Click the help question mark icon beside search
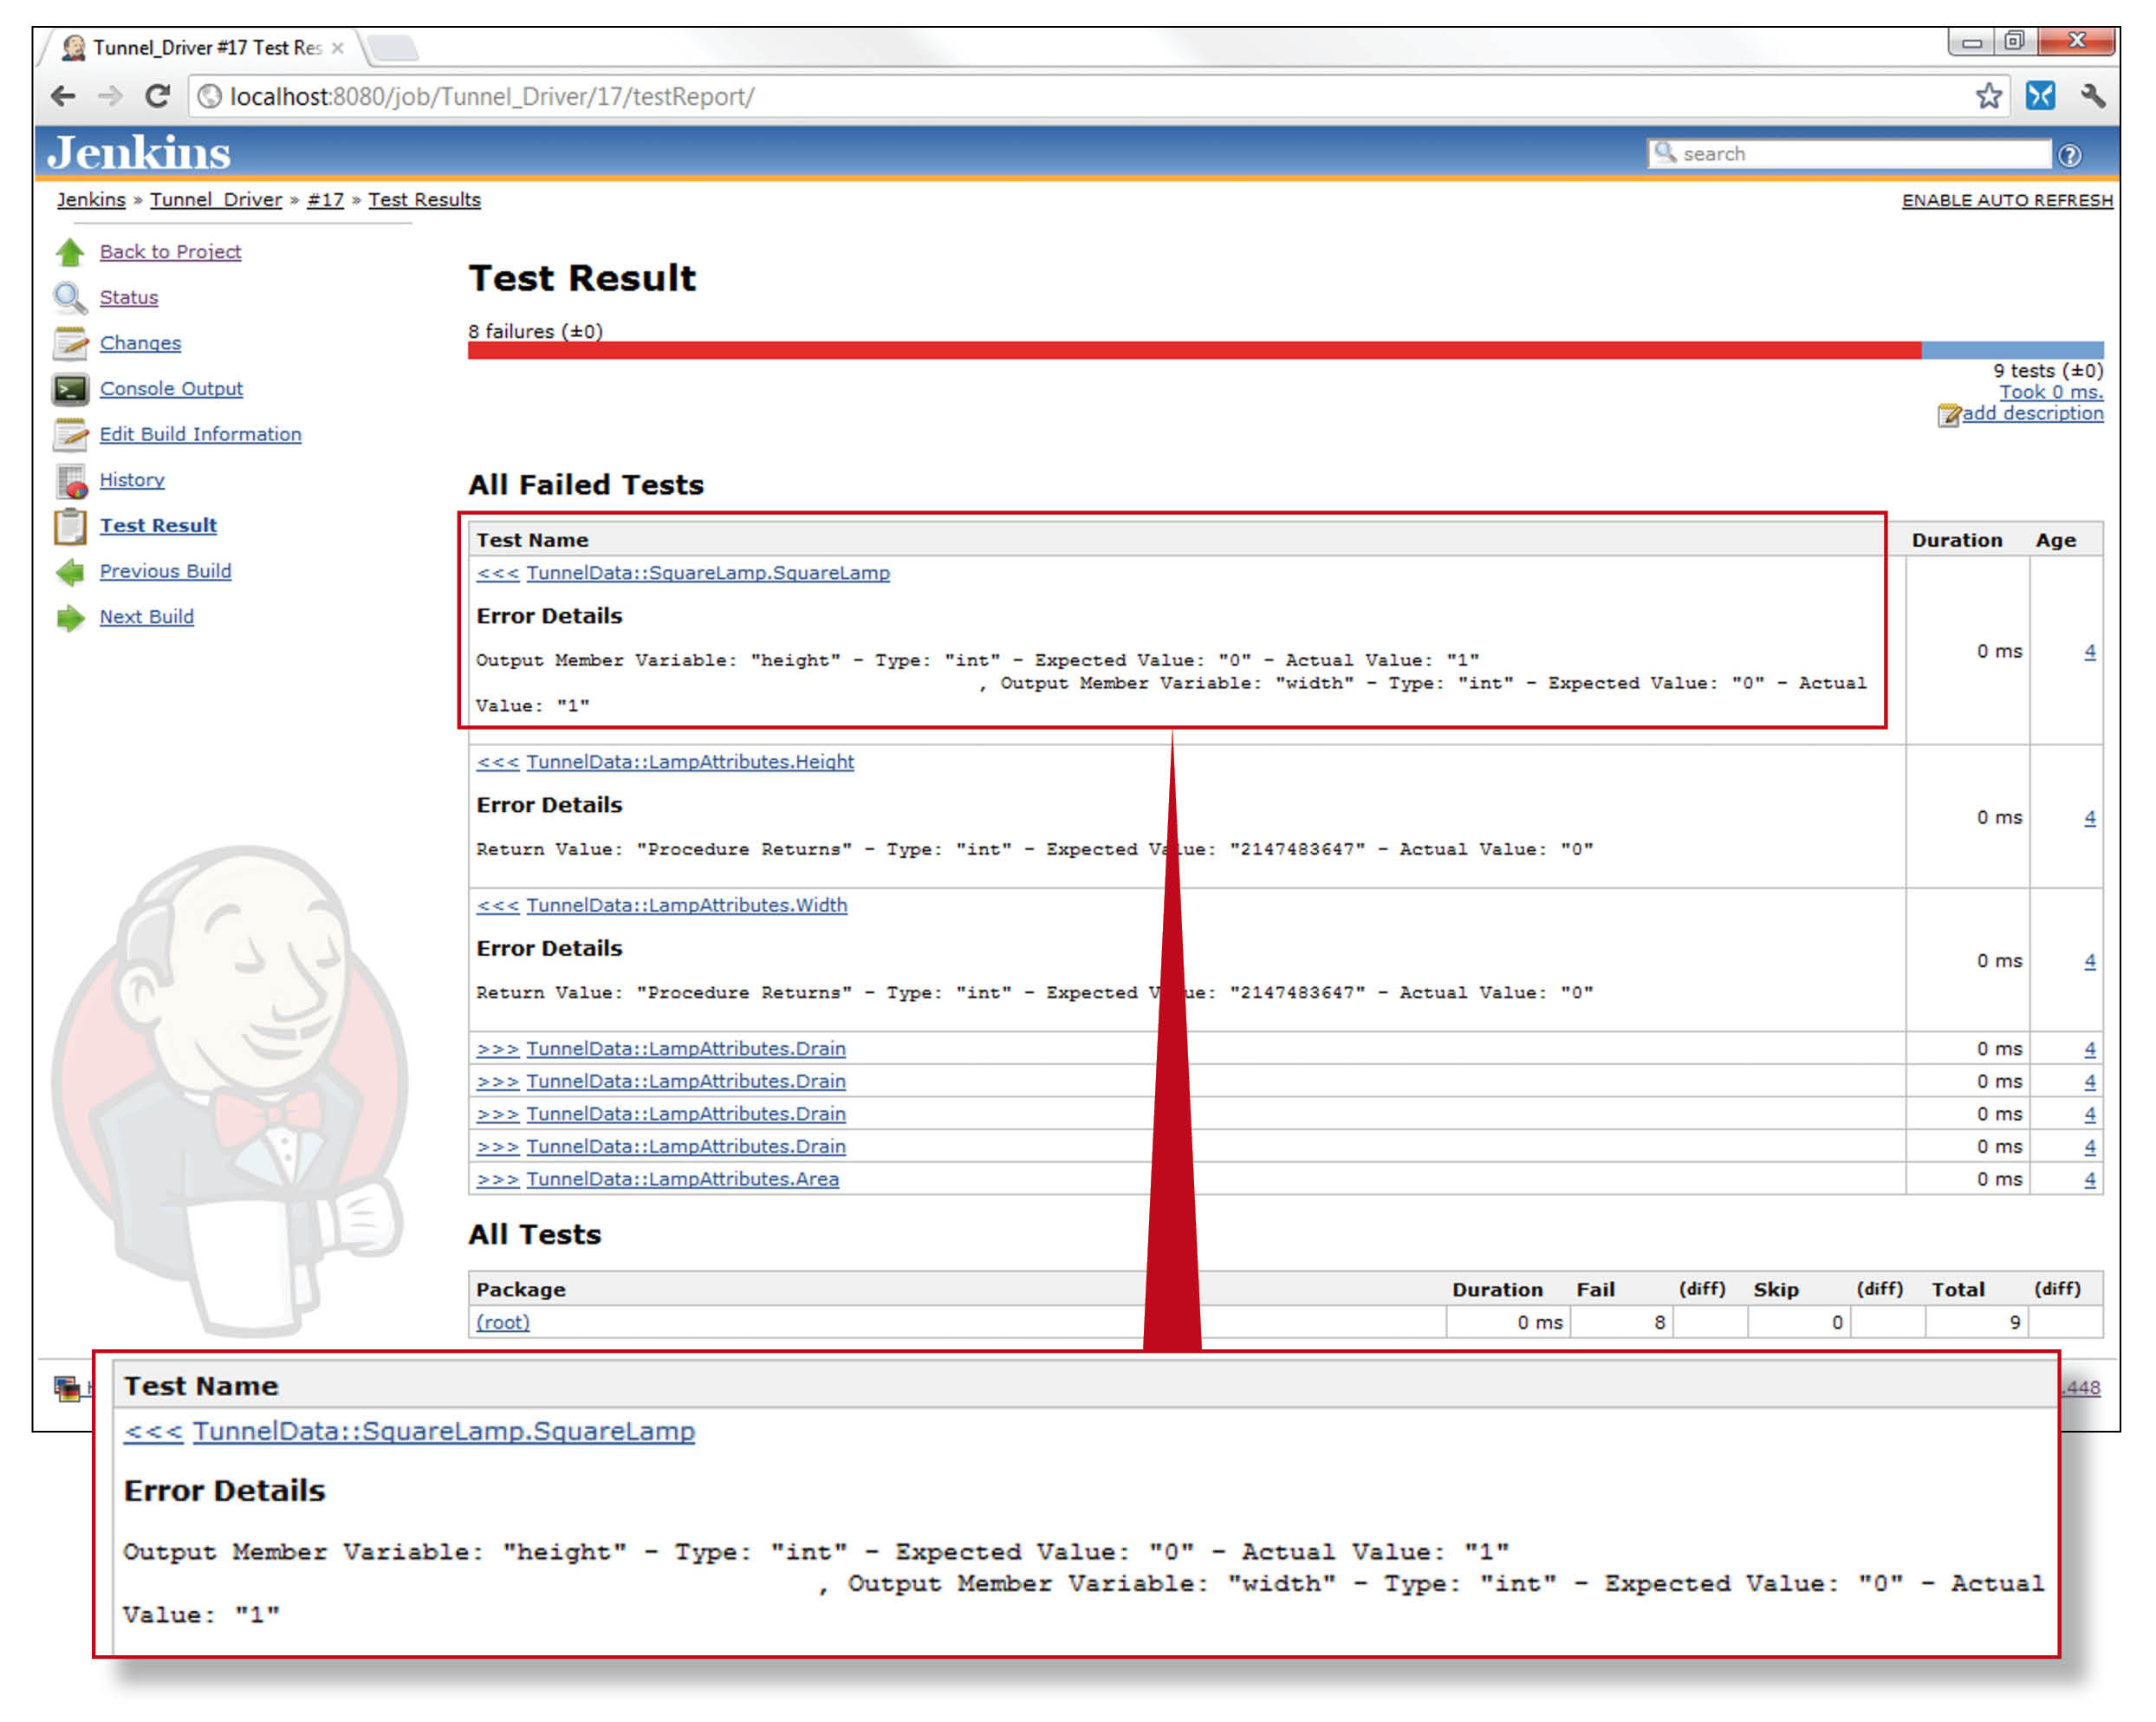The height and width of the screenshot is (1722, 2156). coord(2069,154)
